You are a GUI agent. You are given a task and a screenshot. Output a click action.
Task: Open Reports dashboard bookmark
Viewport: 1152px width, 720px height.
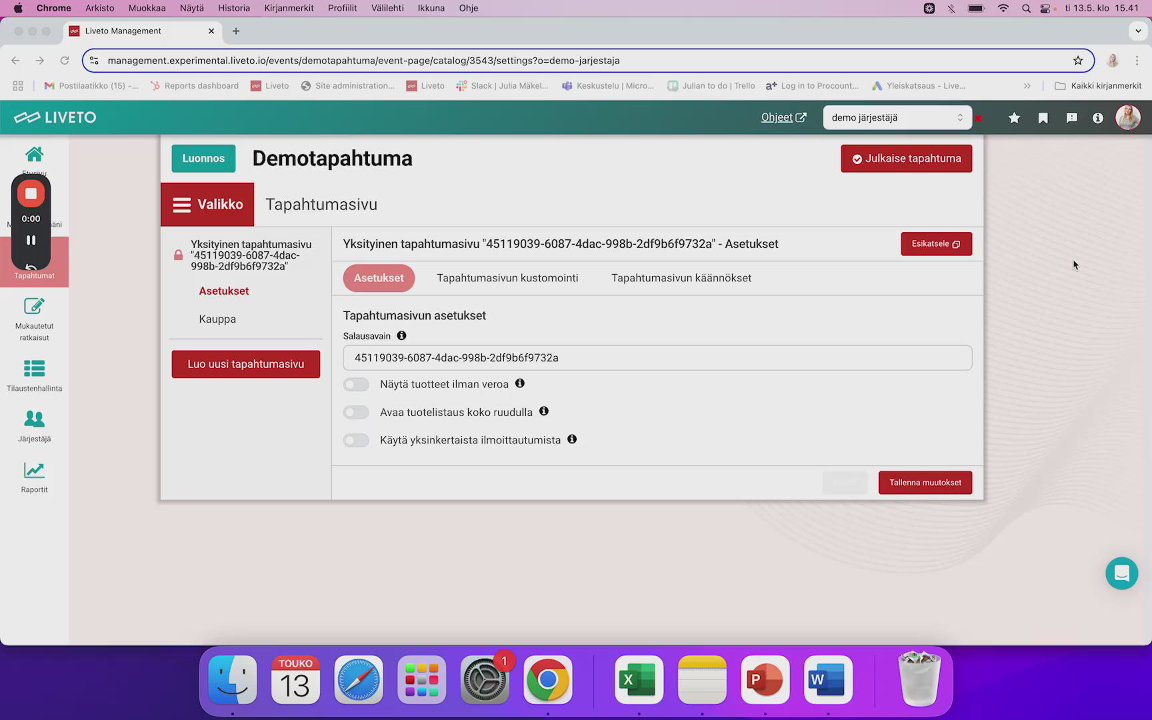(x=195, y=86)
